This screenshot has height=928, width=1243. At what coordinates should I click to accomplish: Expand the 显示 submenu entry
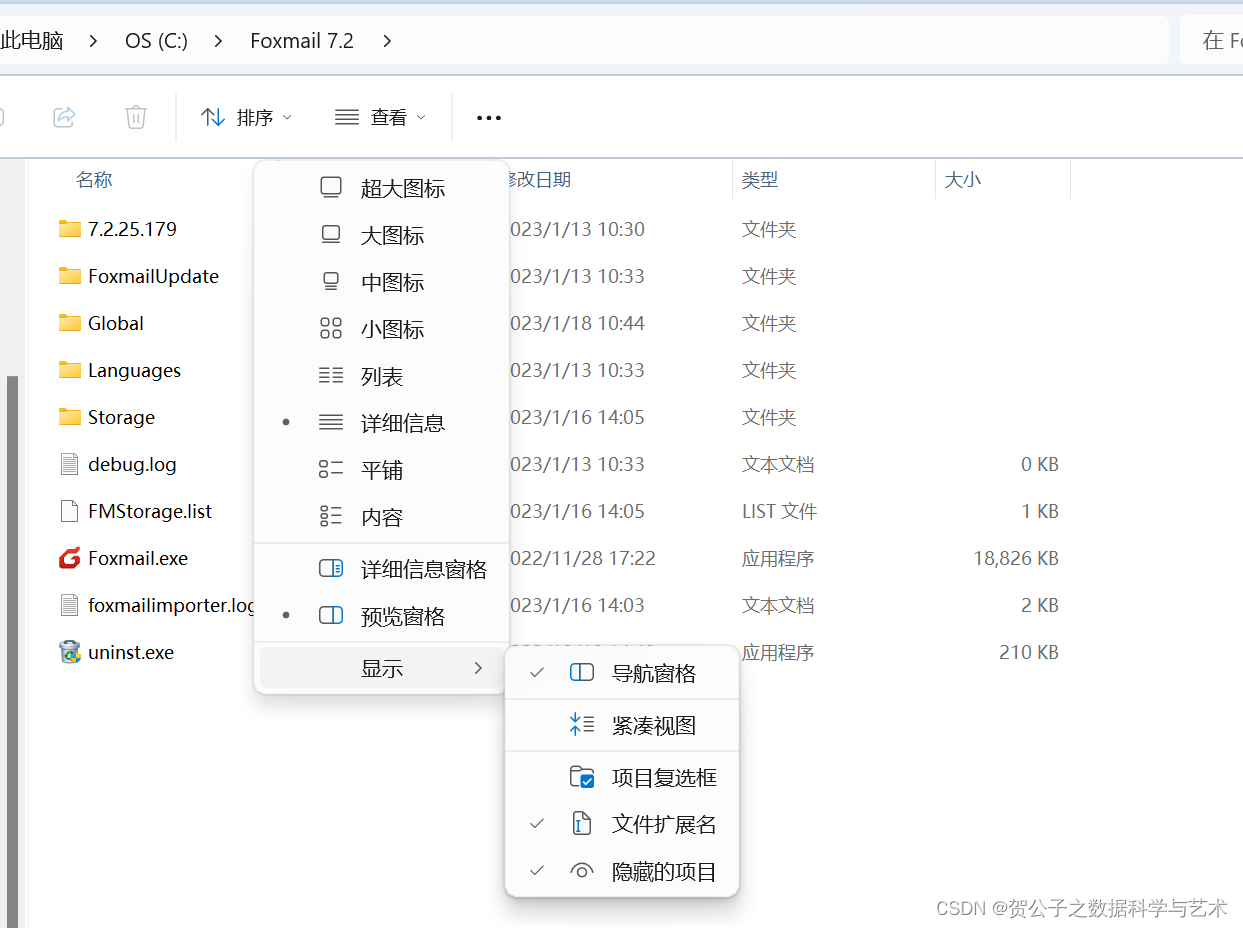pos(381,668)
